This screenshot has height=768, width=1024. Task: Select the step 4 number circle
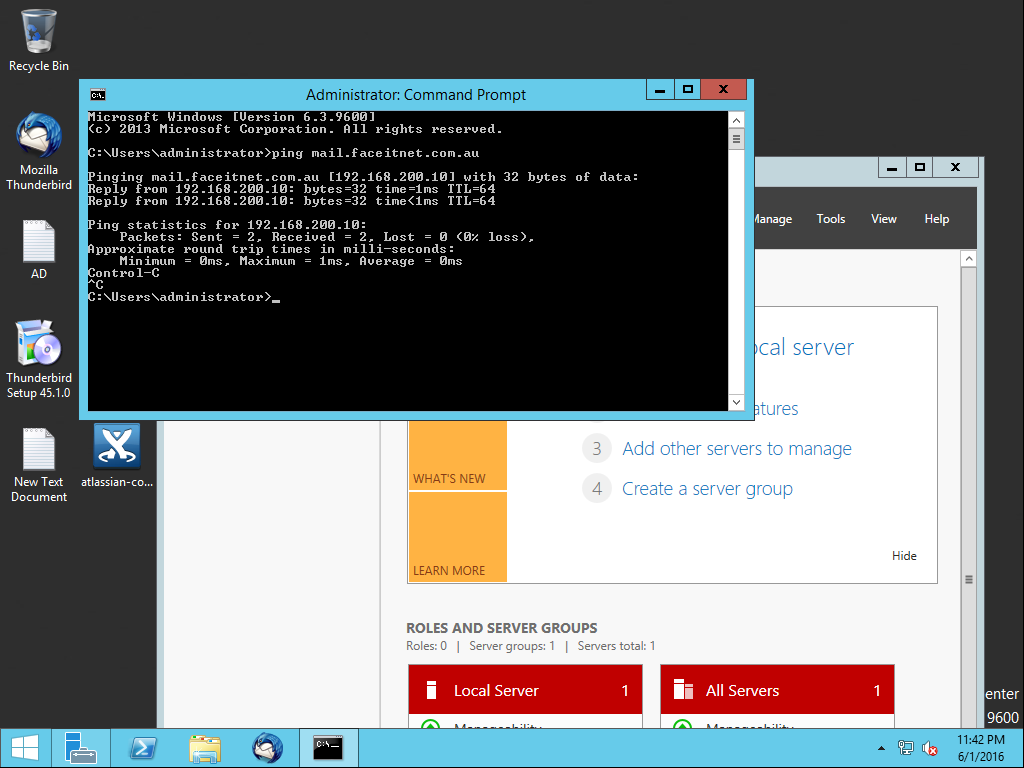[596, 488]
